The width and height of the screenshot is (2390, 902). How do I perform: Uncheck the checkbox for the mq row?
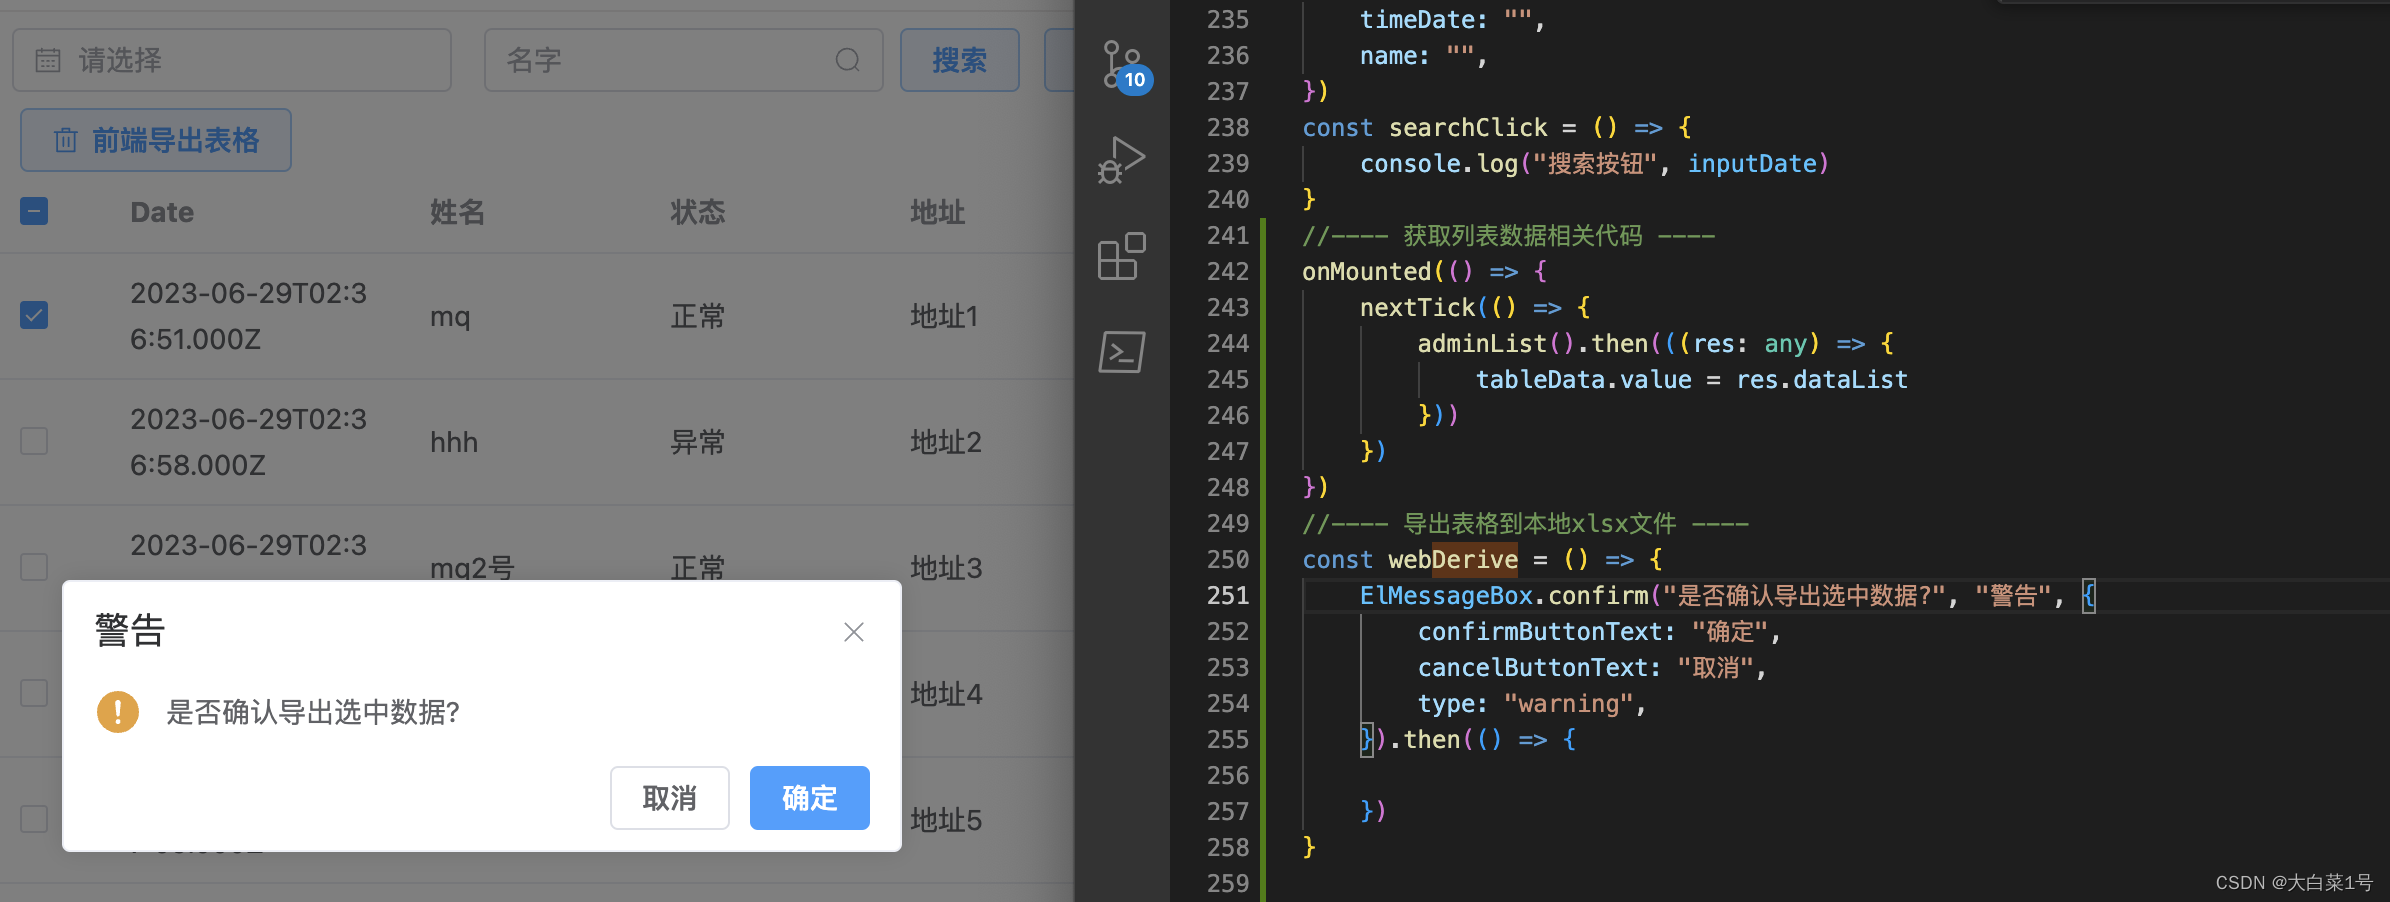34,315
